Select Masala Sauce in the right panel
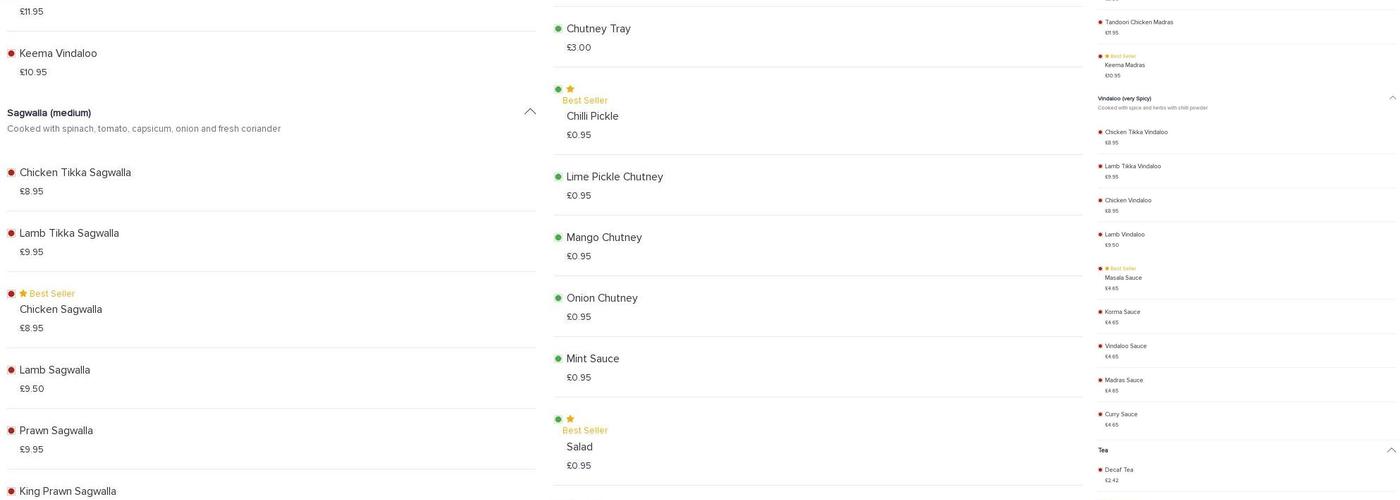Viewport: 1400px width, 500px height. coord(1123,278)
